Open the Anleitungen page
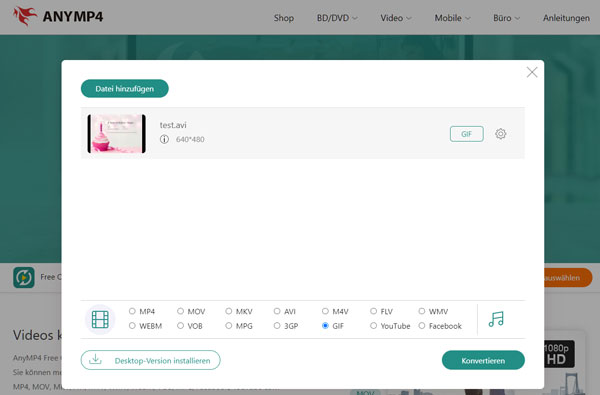Viewport: 600px width, 395px height. 566,18
